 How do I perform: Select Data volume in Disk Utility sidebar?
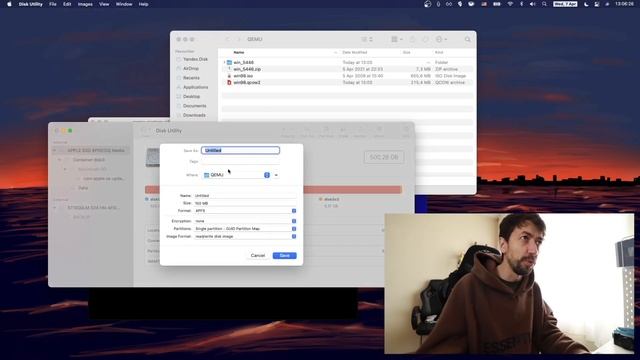pyautogui.click(x=83, y=188)
